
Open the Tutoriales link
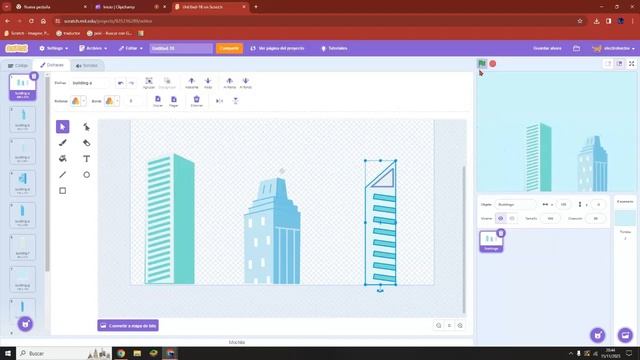tap(334, 48)
